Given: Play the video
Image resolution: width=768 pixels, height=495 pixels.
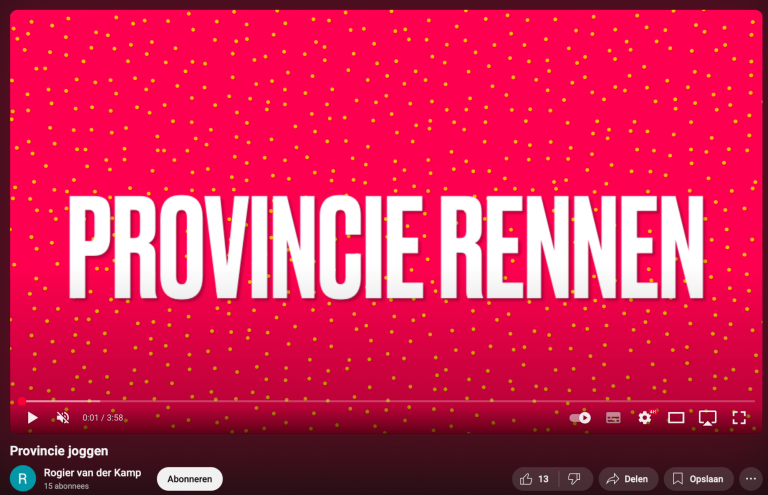Looking at the screenshot, I should (x=32, y=417).
